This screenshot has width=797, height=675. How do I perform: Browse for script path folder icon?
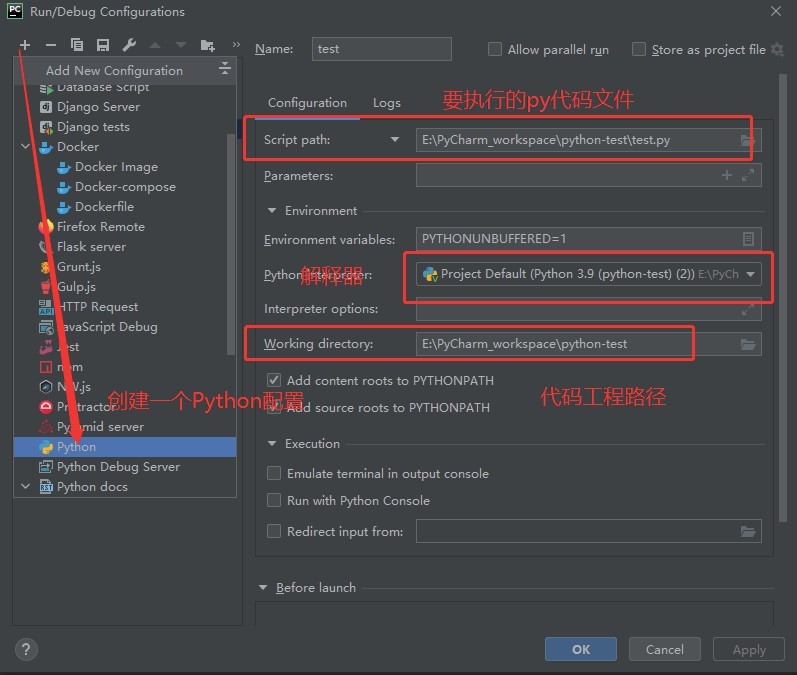click(x=748, y=140)
